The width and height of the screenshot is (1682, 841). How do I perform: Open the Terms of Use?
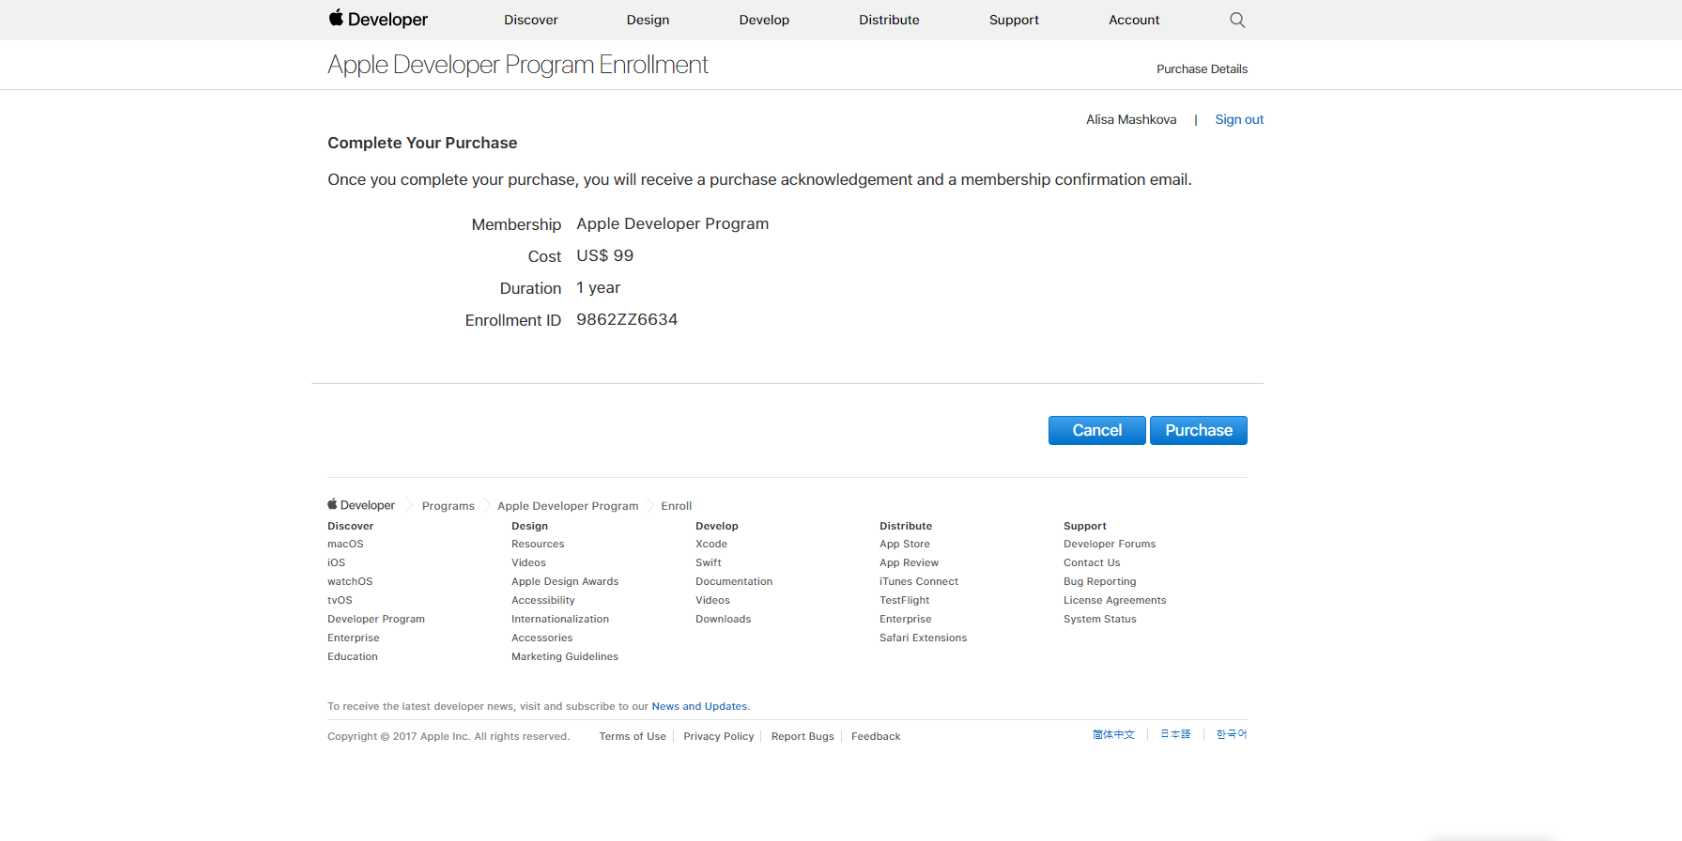pos(632,737)
